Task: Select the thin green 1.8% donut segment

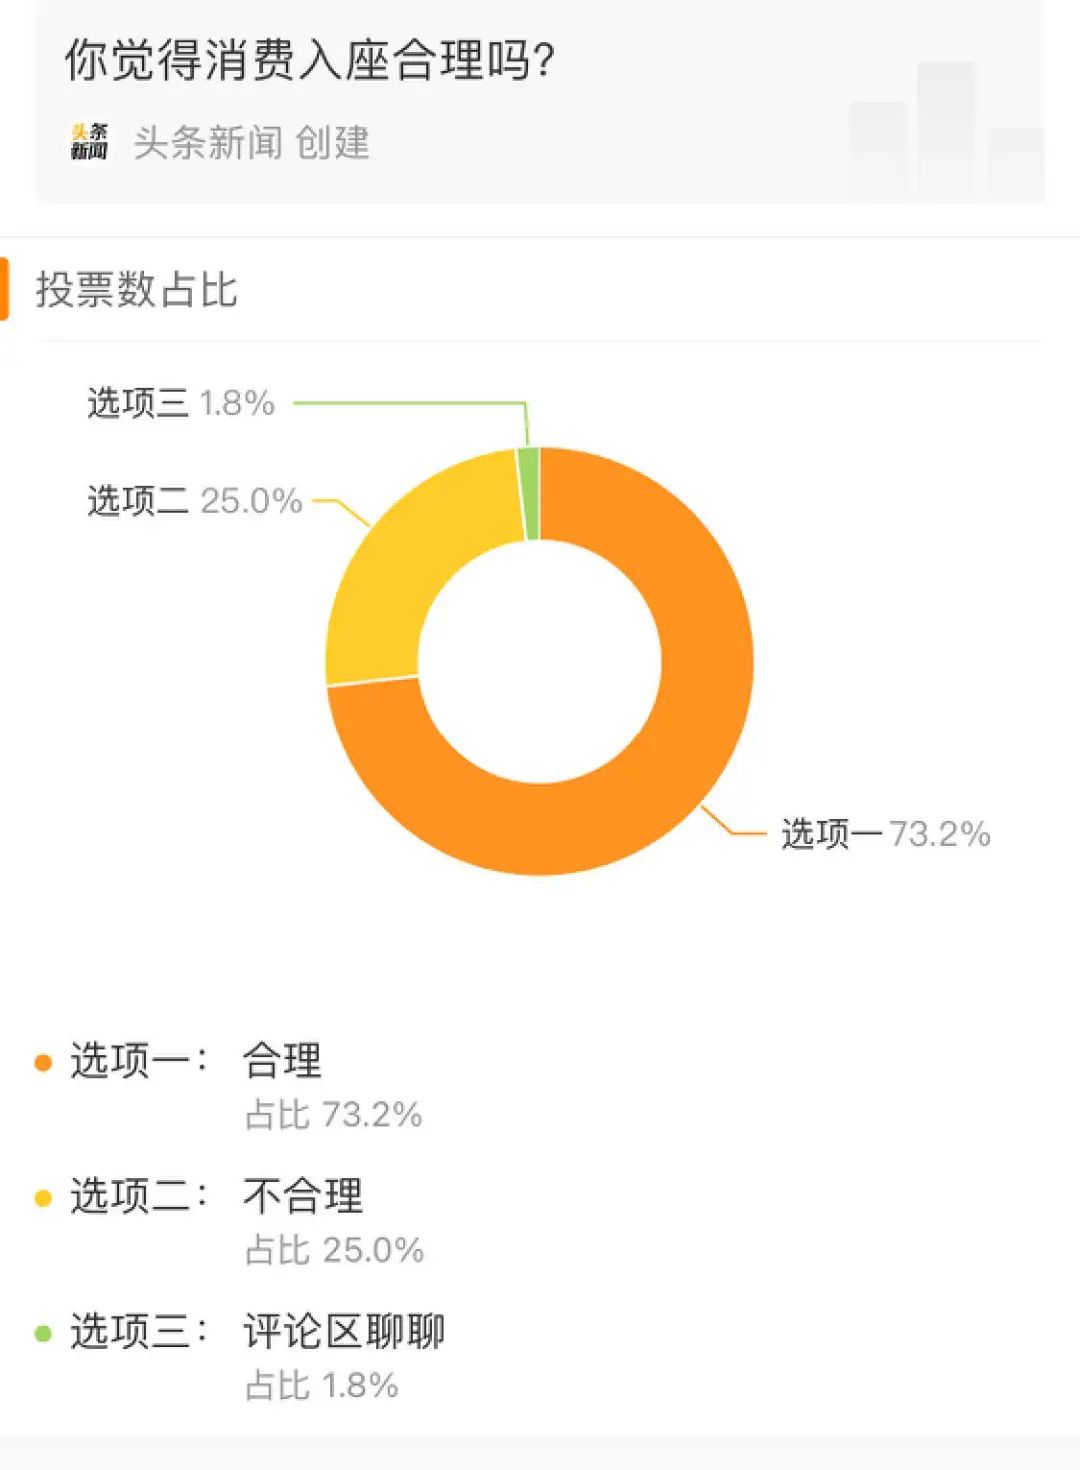Action: [530, 493]
